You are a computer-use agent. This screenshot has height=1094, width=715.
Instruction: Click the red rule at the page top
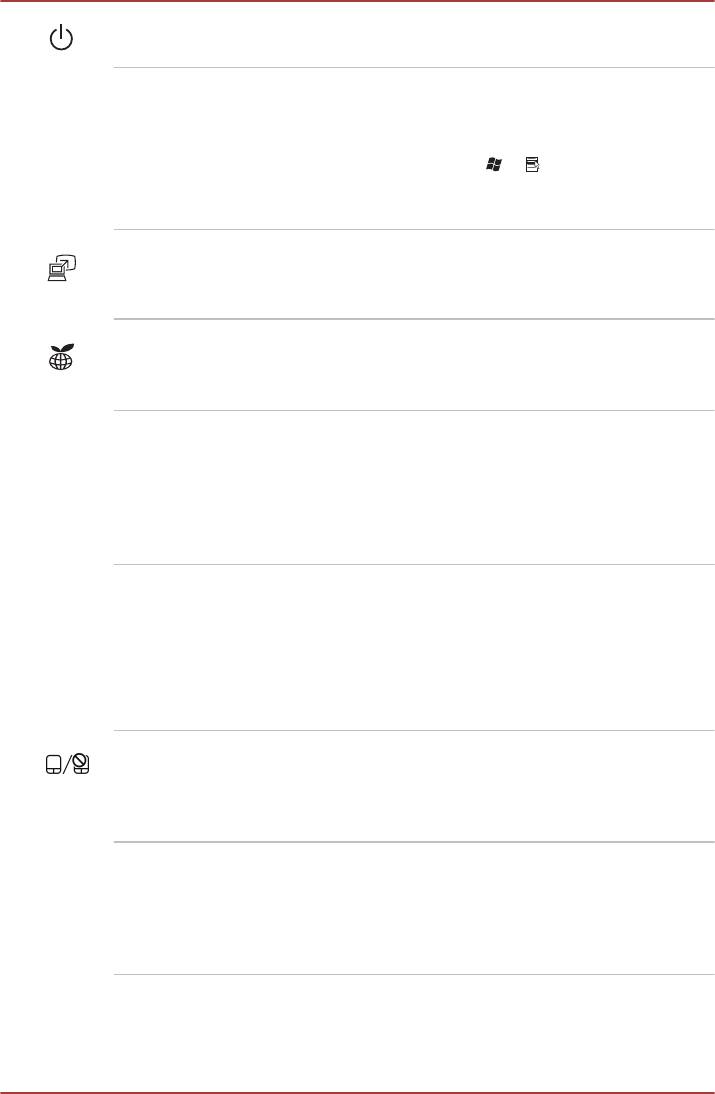357,2
